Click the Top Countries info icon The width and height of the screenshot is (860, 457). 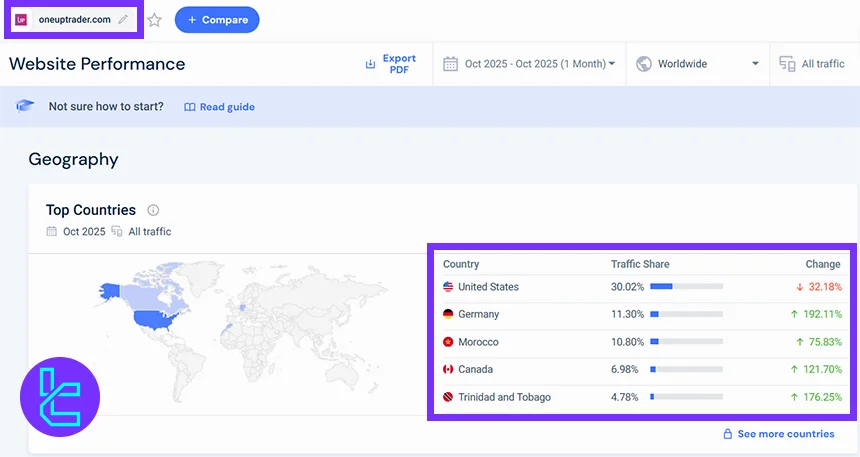(153, 210)
